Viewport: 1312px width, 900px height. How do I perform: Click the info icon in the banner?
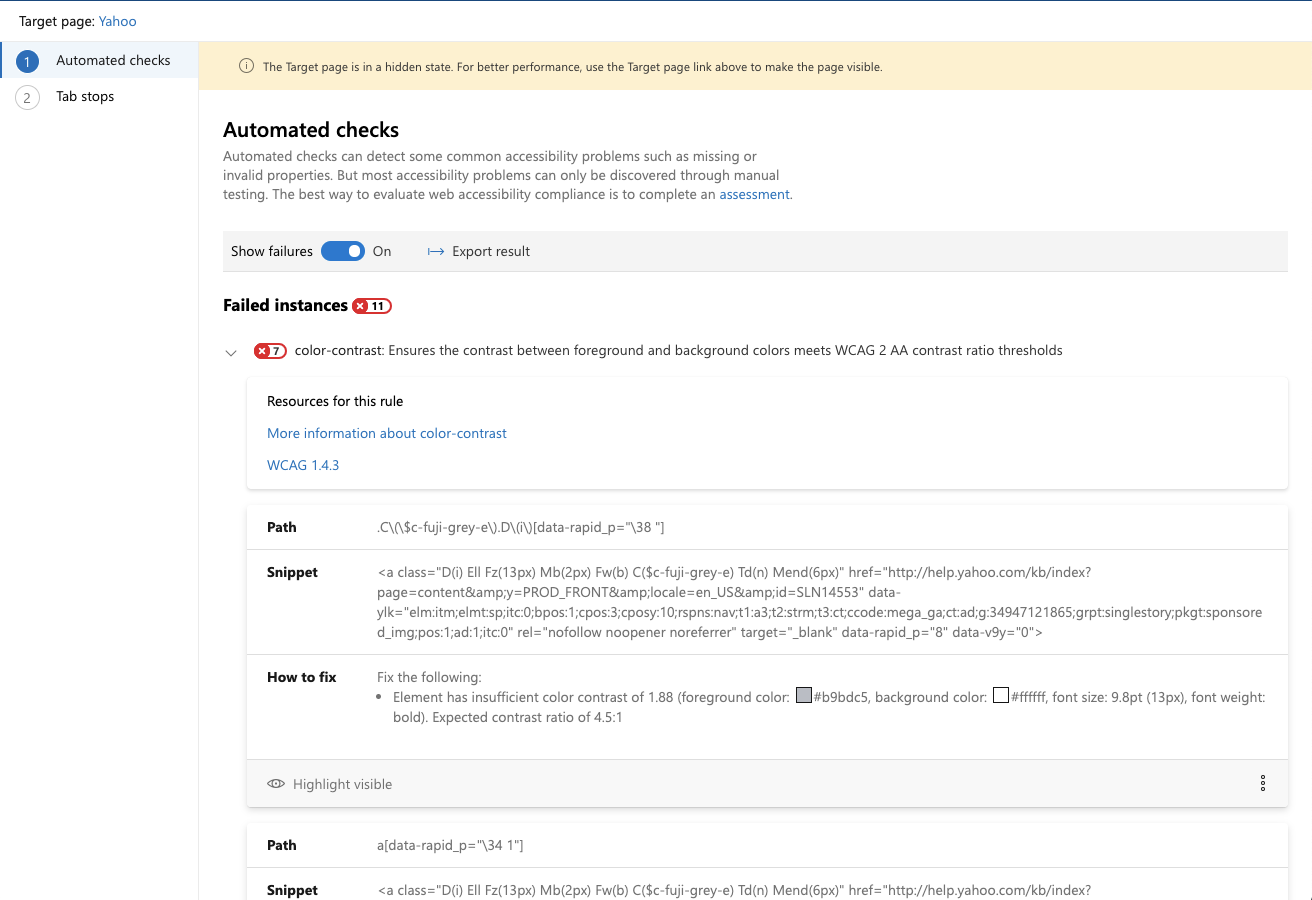pyautogui.click(x=245, y=66)
